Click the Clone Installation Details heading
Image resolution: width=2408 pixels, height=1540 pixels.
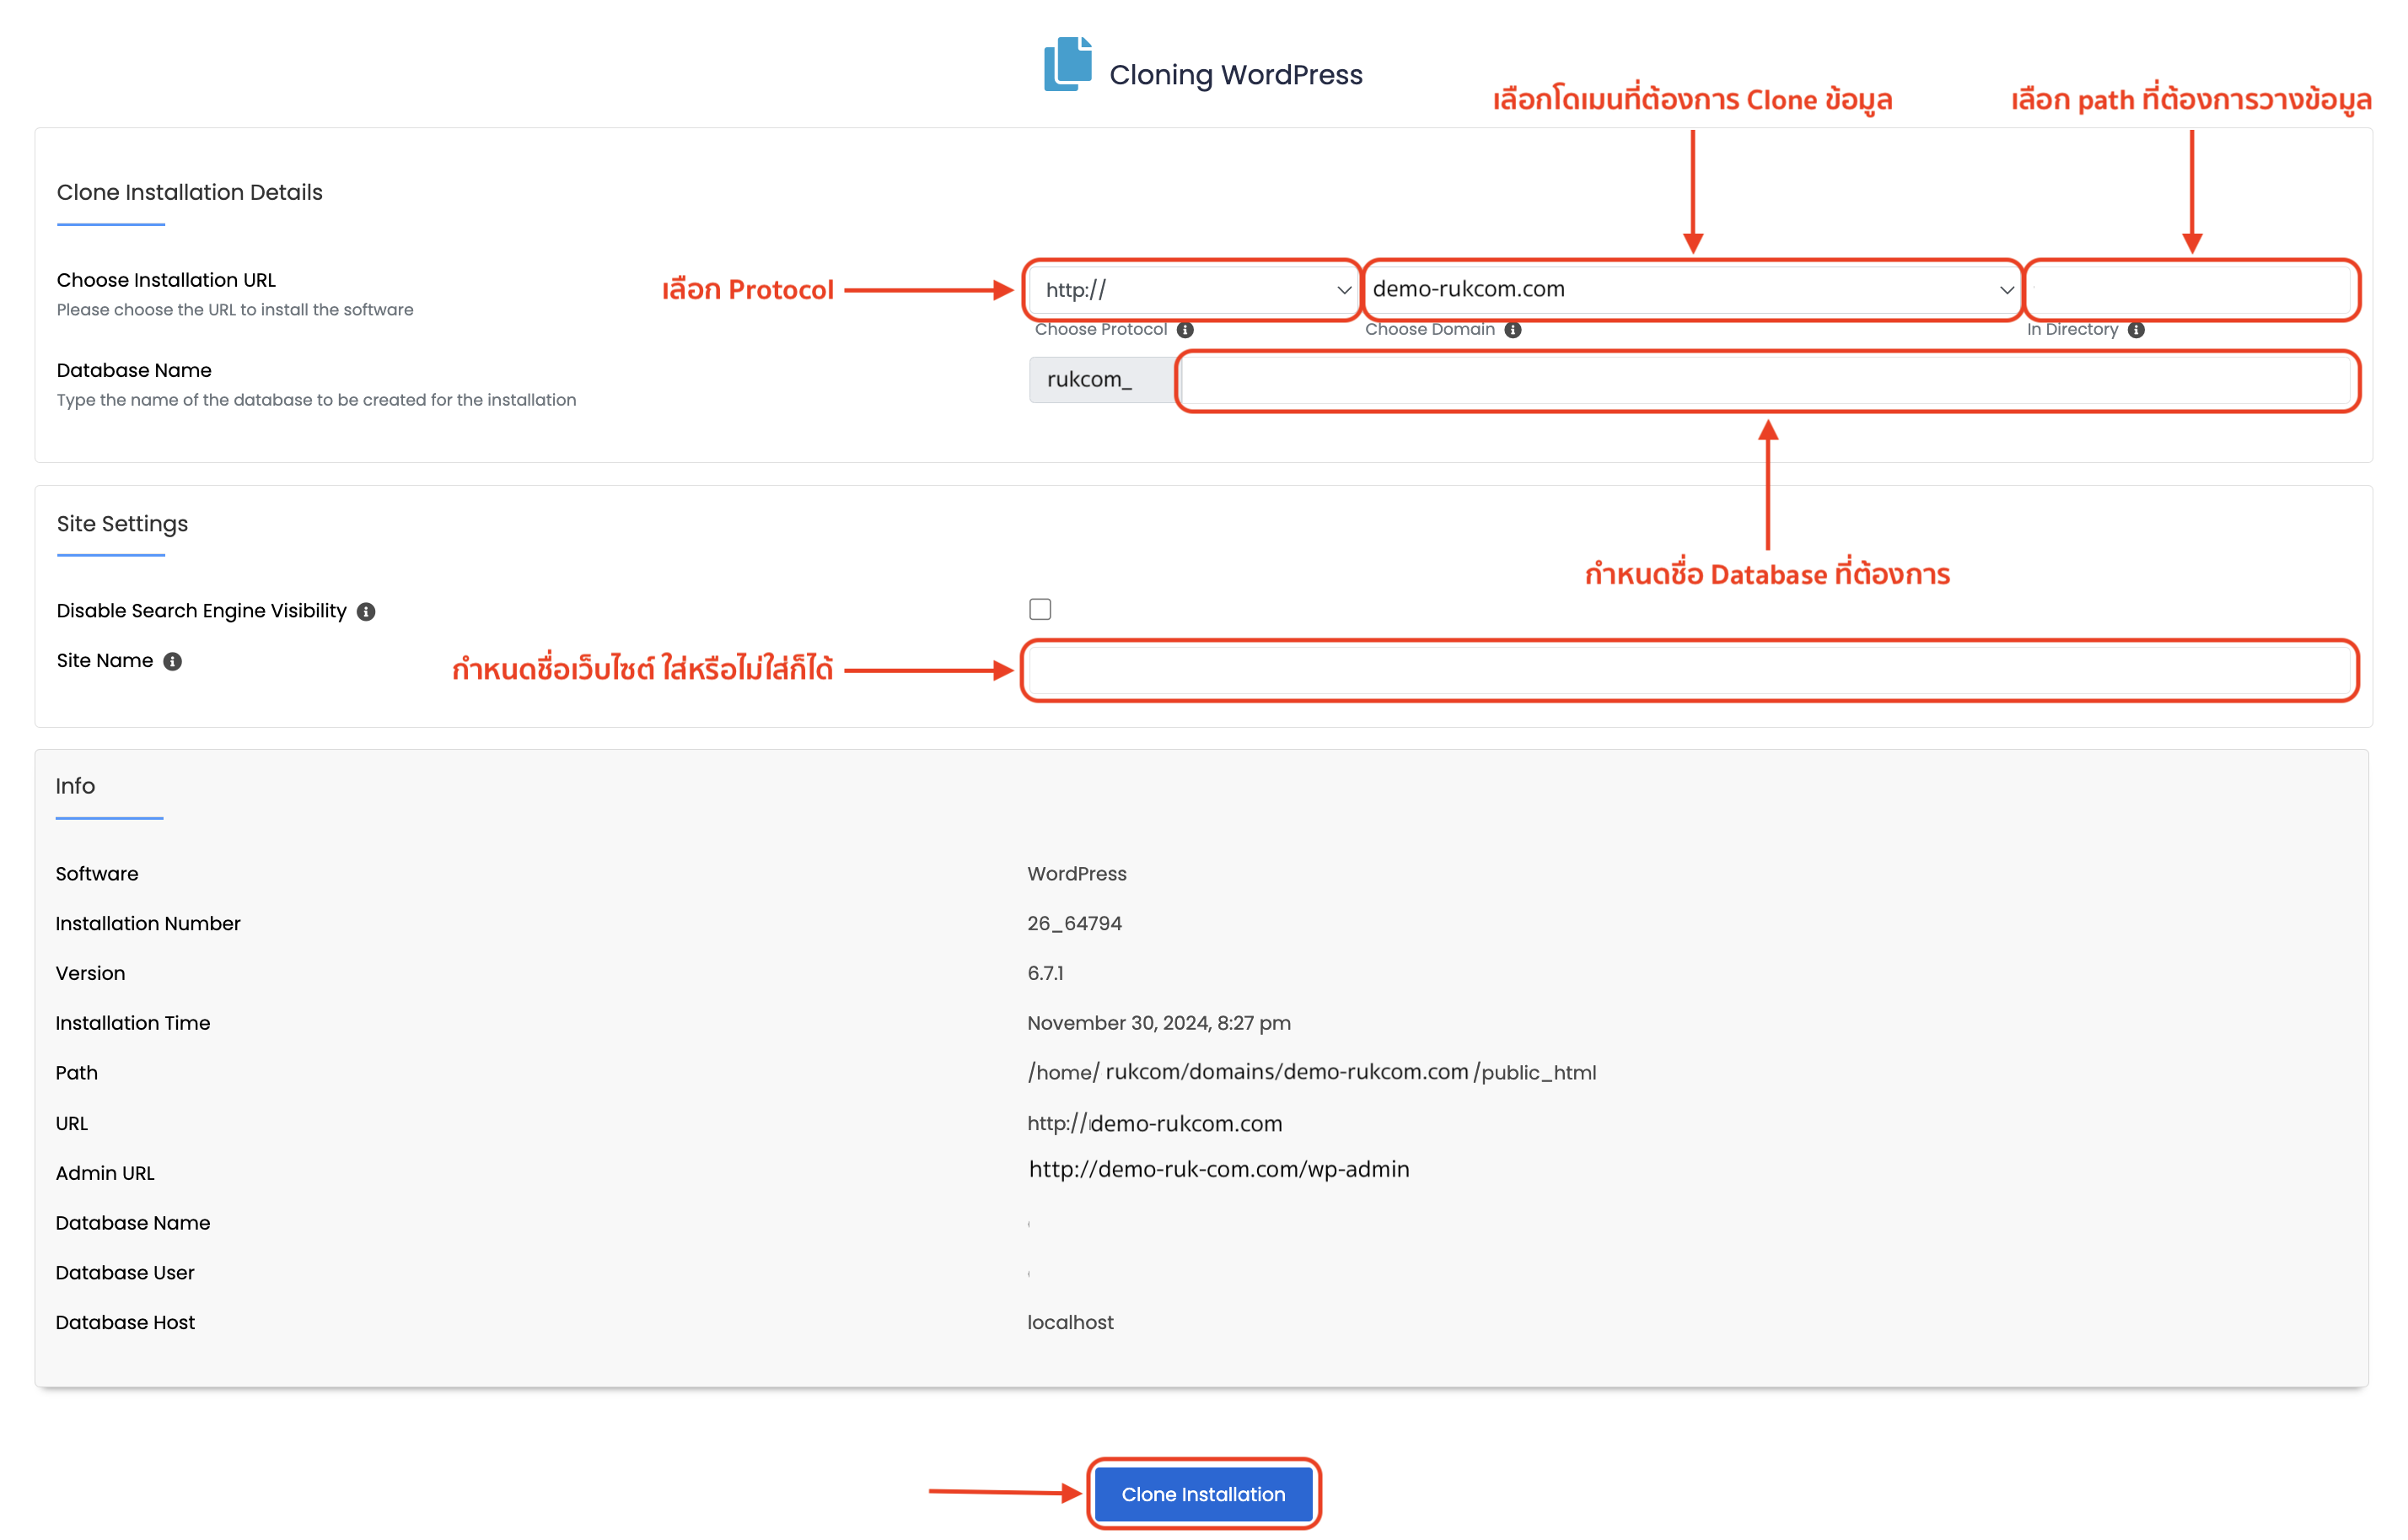190,192
